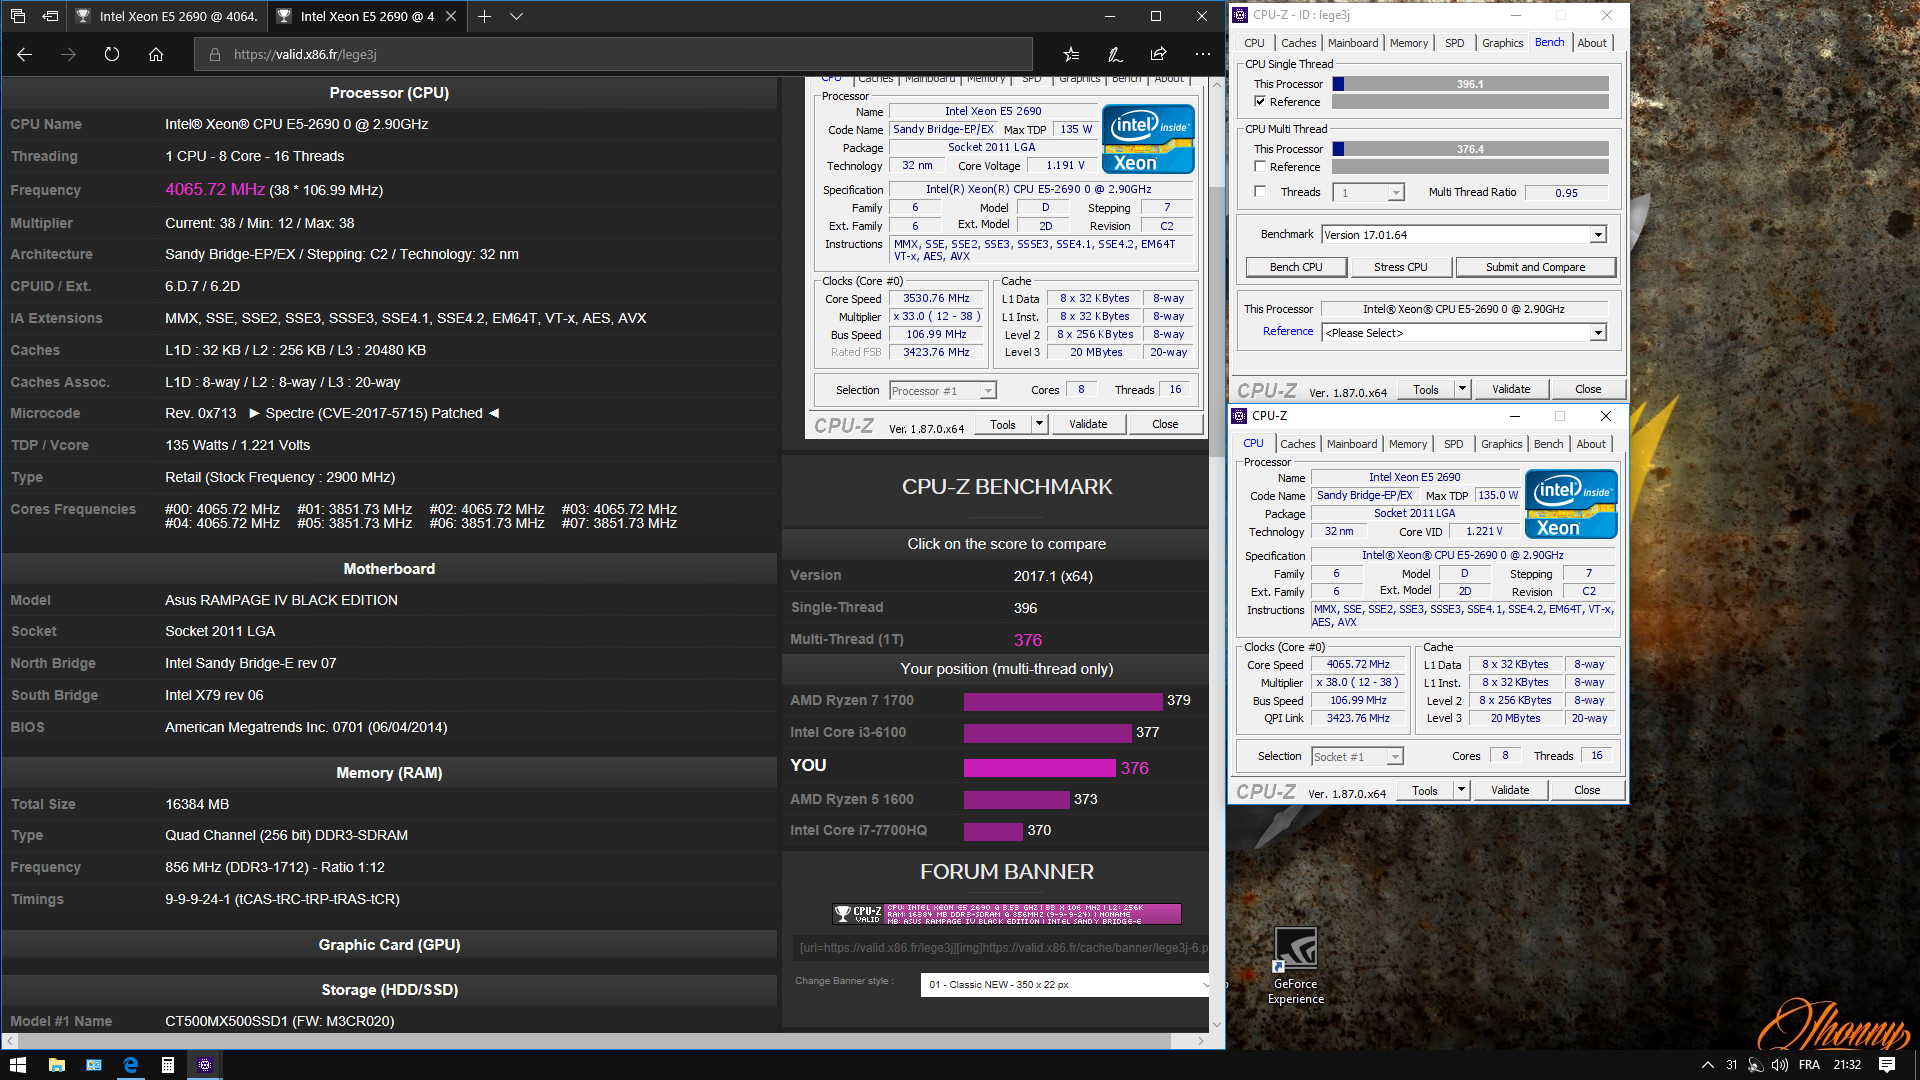1920x1080 pixels.
Task: Click Bench CPU button
Action: click(1295, 267)
